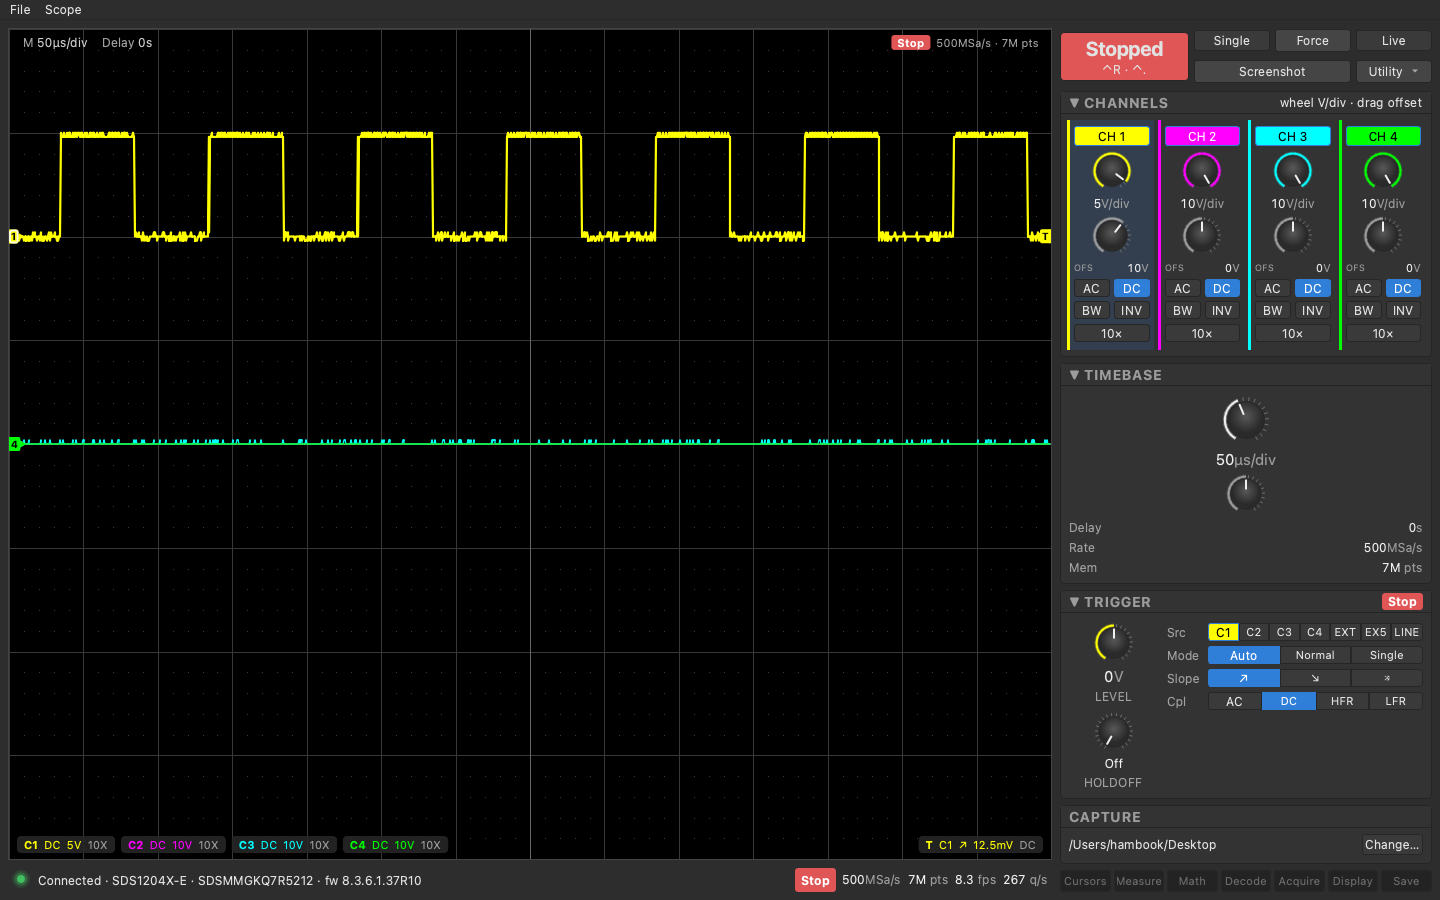Open the Decode tab
The width and height of the screenshot is (1440, 900).
pos(1246,881)
